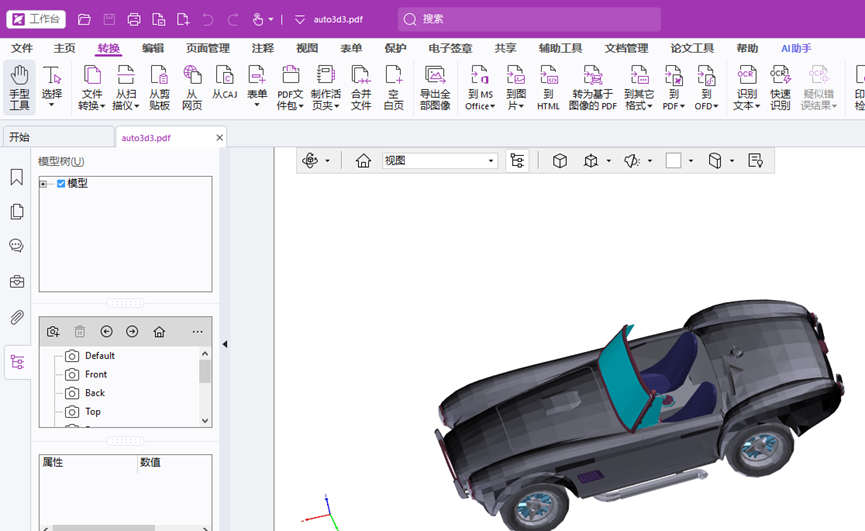Toggle the model tree button in 3D toolbar
Screen dimensions: 865x531
pyautogui.click(x=517, y=161)
